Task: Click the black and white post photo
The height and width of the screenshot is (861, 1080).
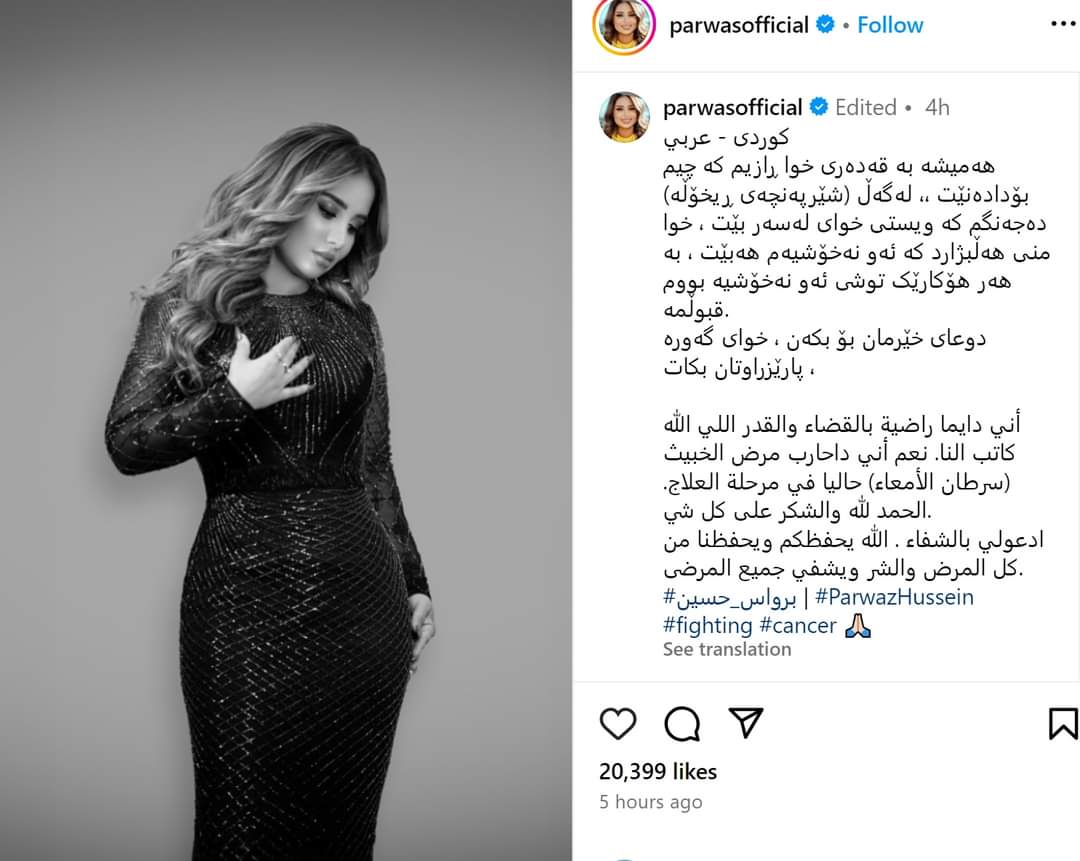Action: (286, 430)
